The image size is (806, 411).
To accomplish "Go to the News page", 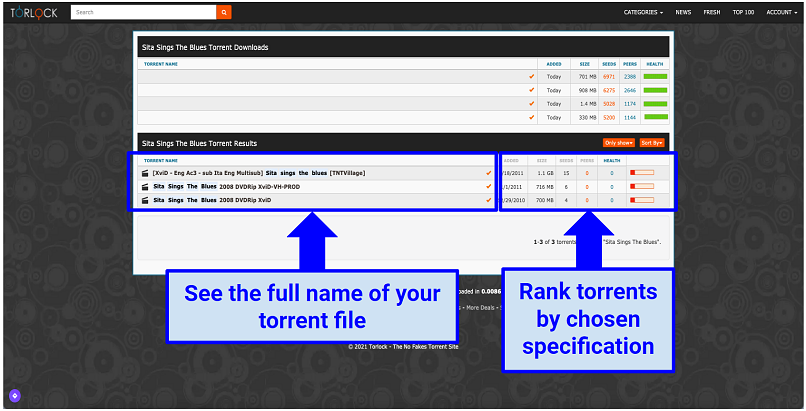I will point(683,12).
